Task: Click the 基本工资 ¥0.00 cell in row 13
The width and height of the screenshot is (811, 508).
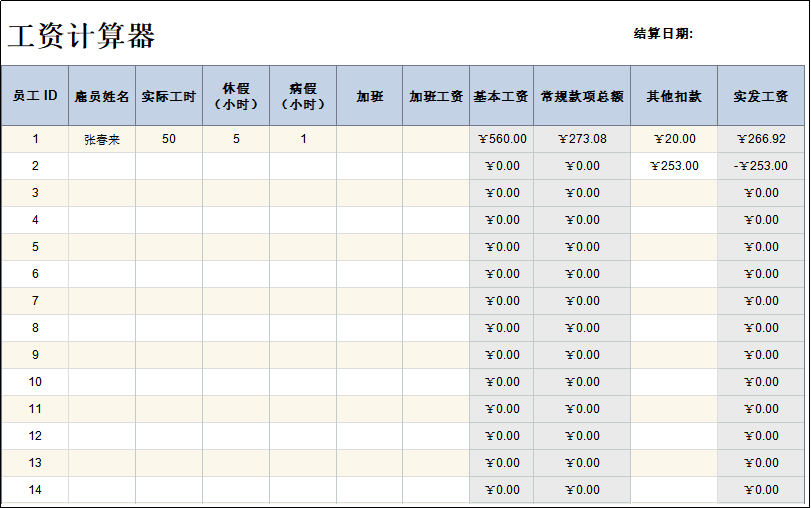Action: click(x=501, y=462)
